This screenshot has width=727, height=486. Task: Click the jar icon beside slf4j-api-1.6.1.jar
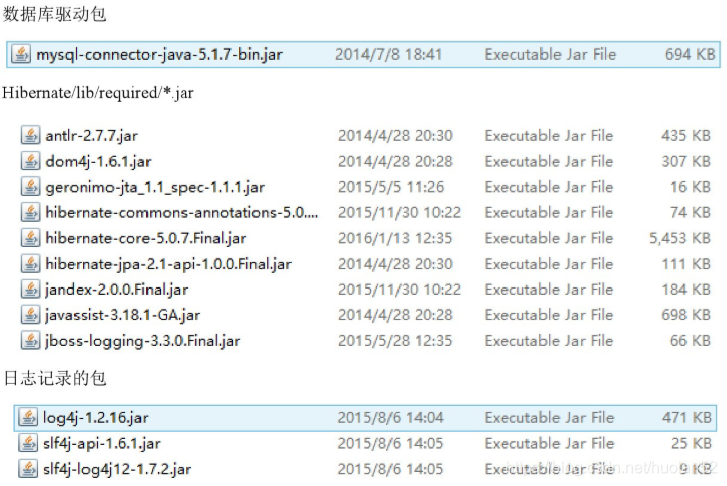click(x=28, y=443)
